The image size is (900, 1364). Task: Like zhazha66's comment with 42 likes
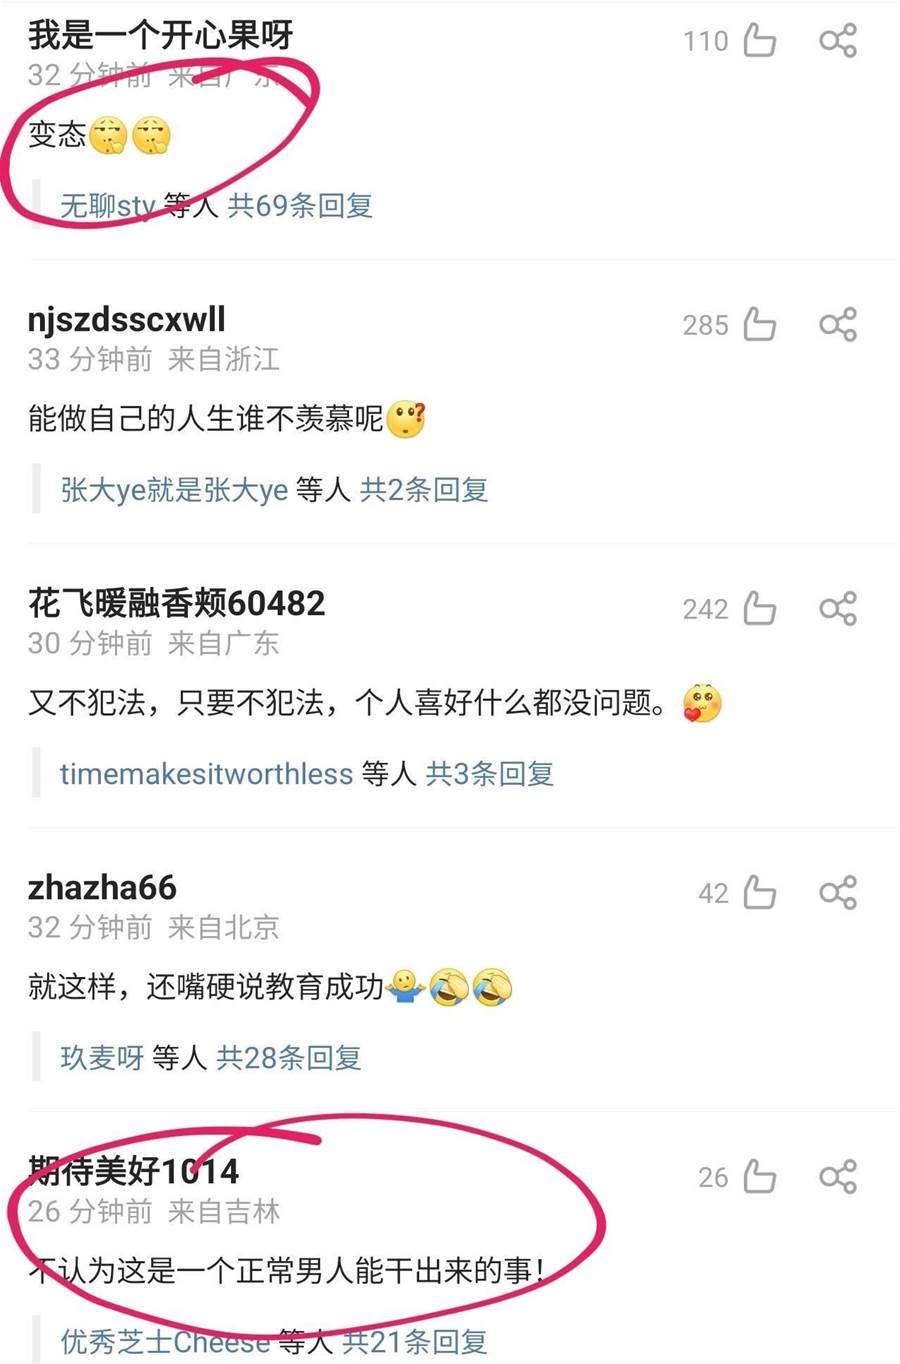click(760, 893)
